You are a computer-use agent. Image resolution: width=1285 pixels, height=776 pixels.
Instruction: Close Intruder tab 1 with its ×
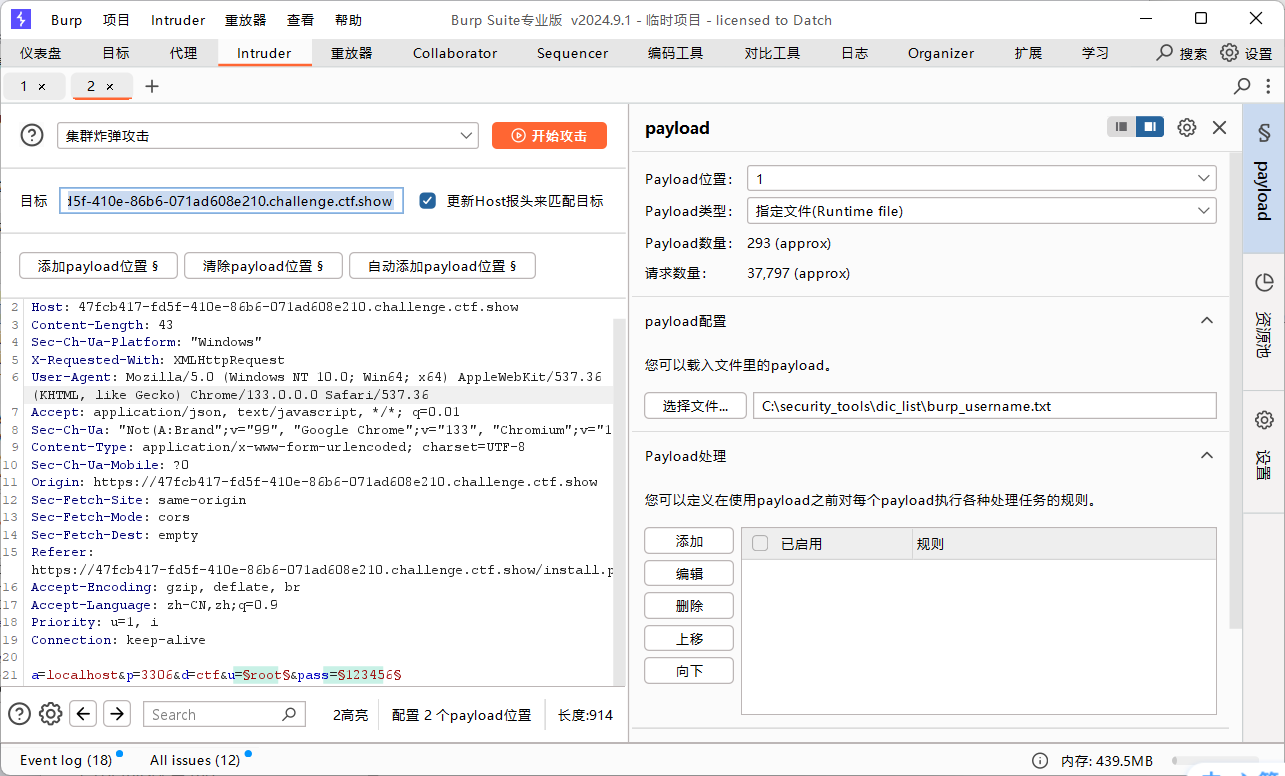point(42,87)
